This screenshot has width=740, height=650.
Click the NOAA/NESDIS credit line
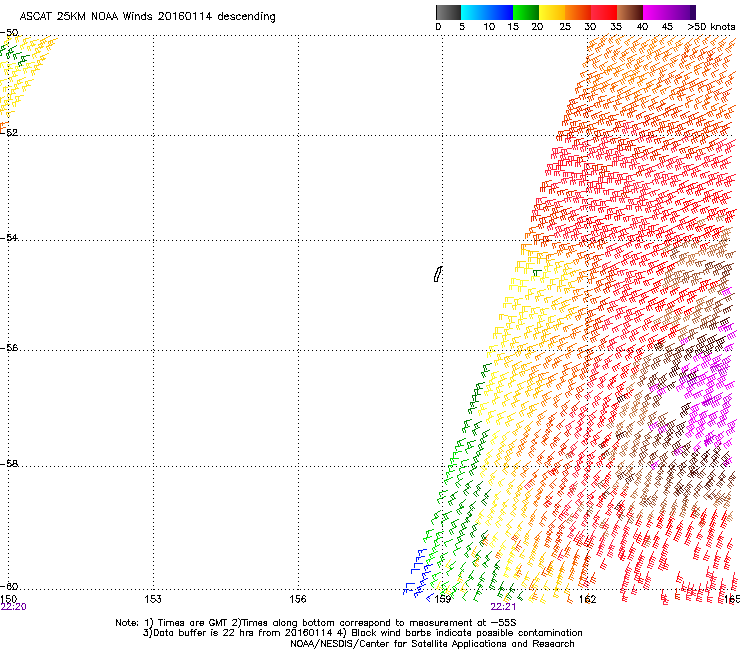432,644
